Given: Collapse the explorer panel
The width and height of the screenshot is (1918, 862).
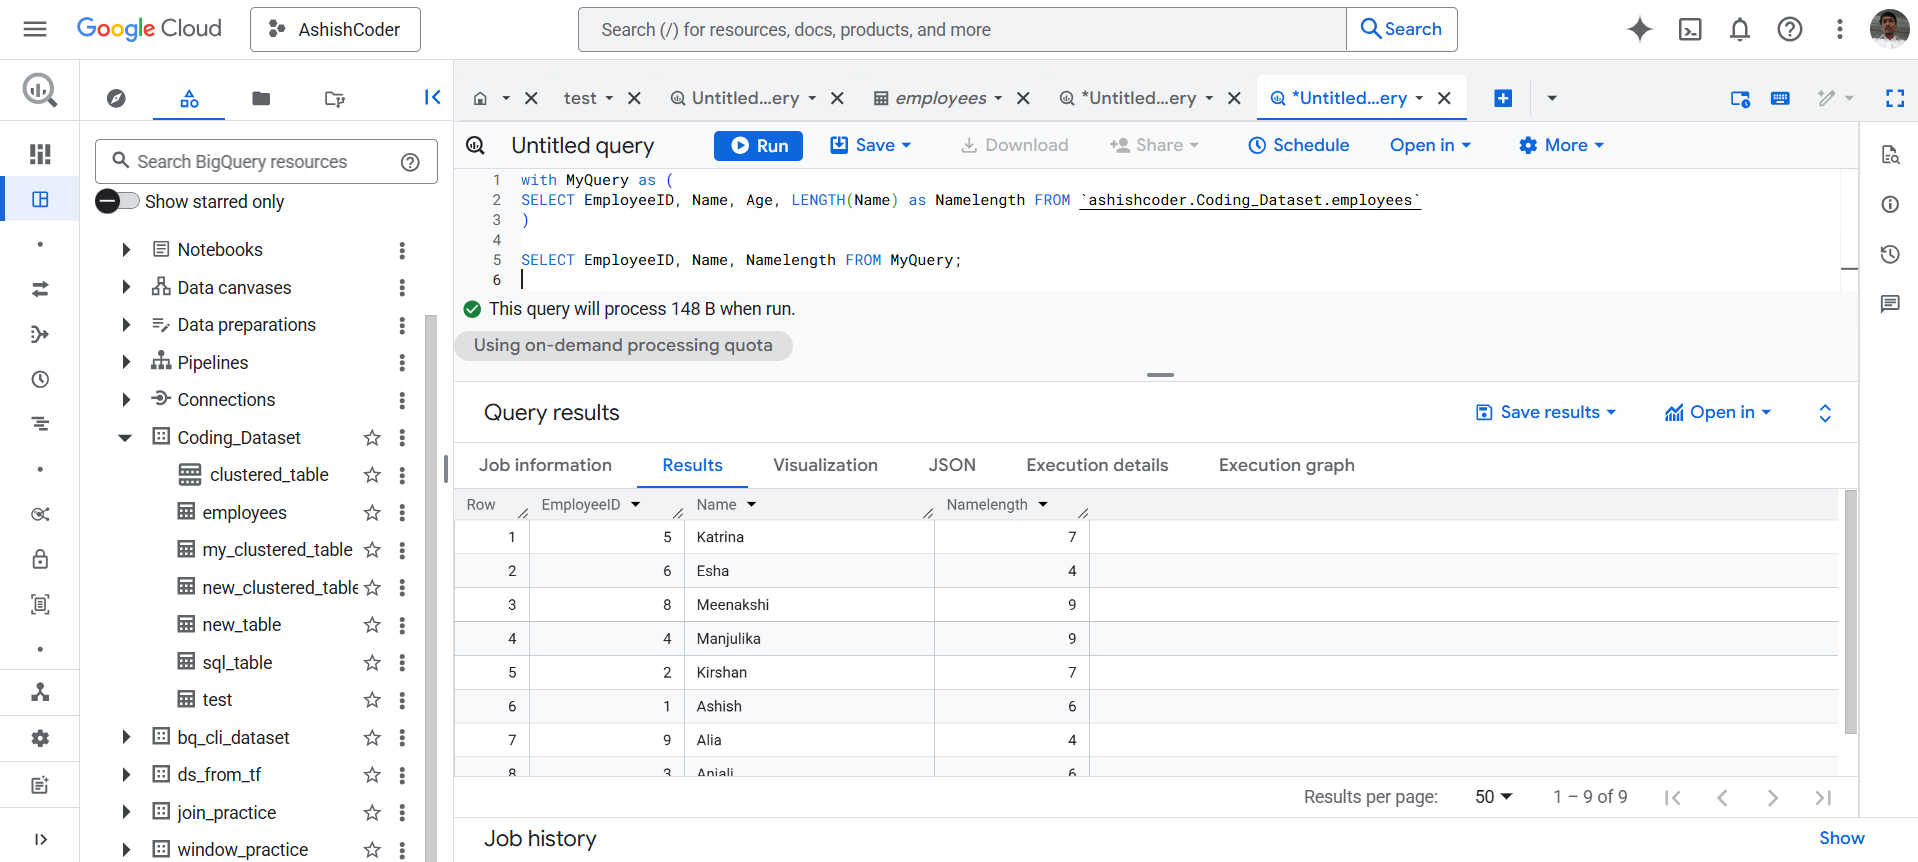Looking at the screenshot, I should tap(432, 97).
